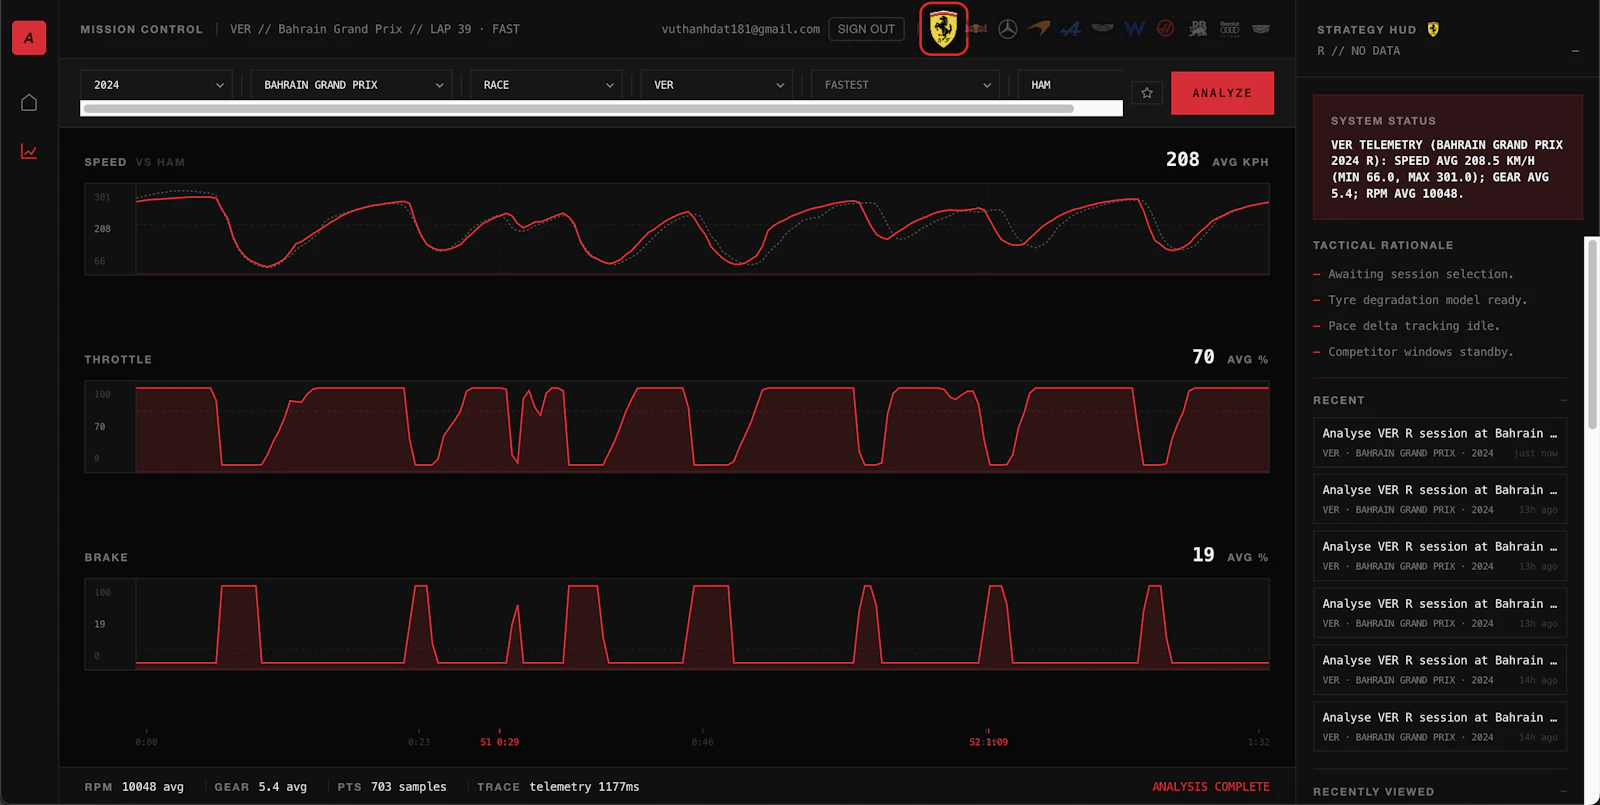Click the Speed telemetry chart

677,229
